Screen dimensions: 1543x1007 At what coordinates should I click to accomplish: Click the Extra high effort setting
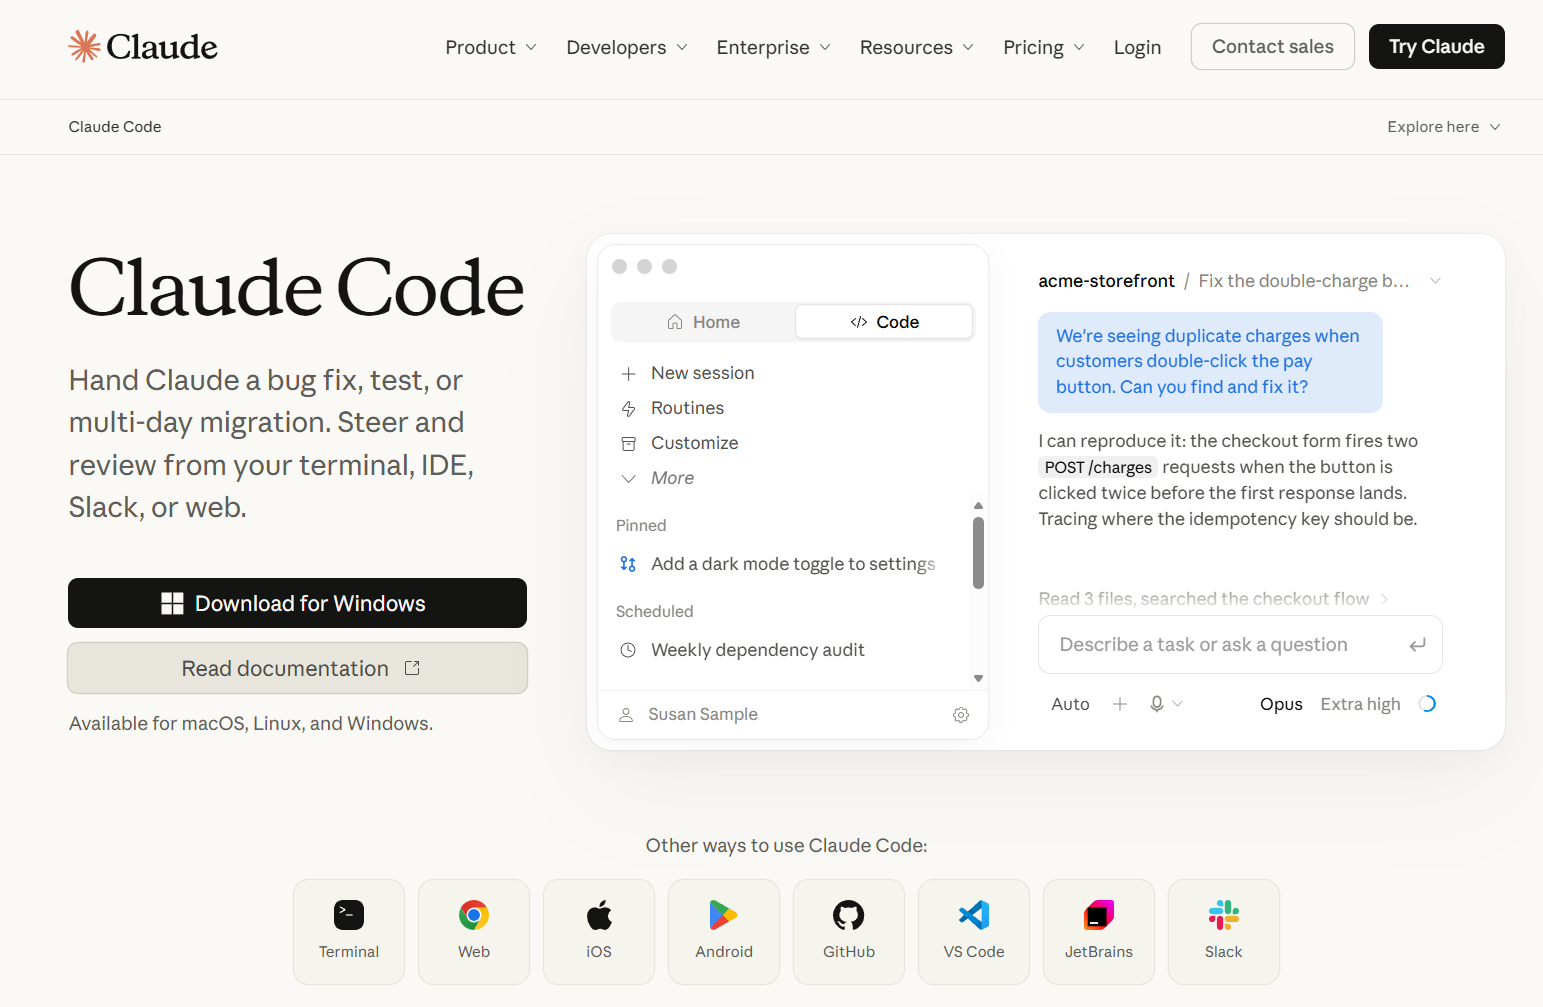1360,704
